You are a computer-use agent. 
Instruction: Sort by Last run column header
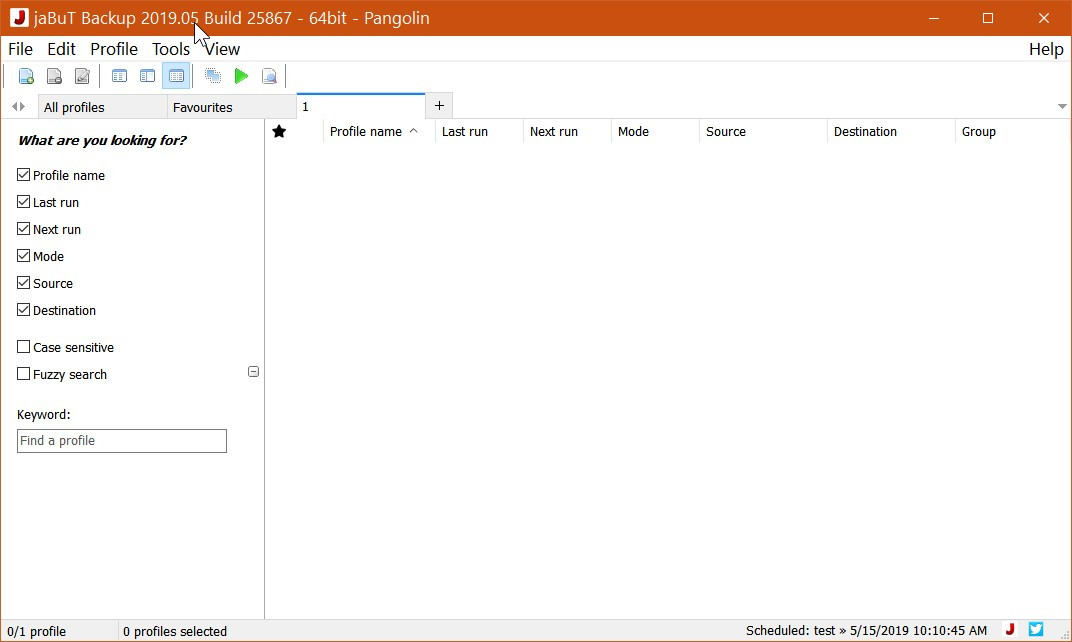click(479, 131)
